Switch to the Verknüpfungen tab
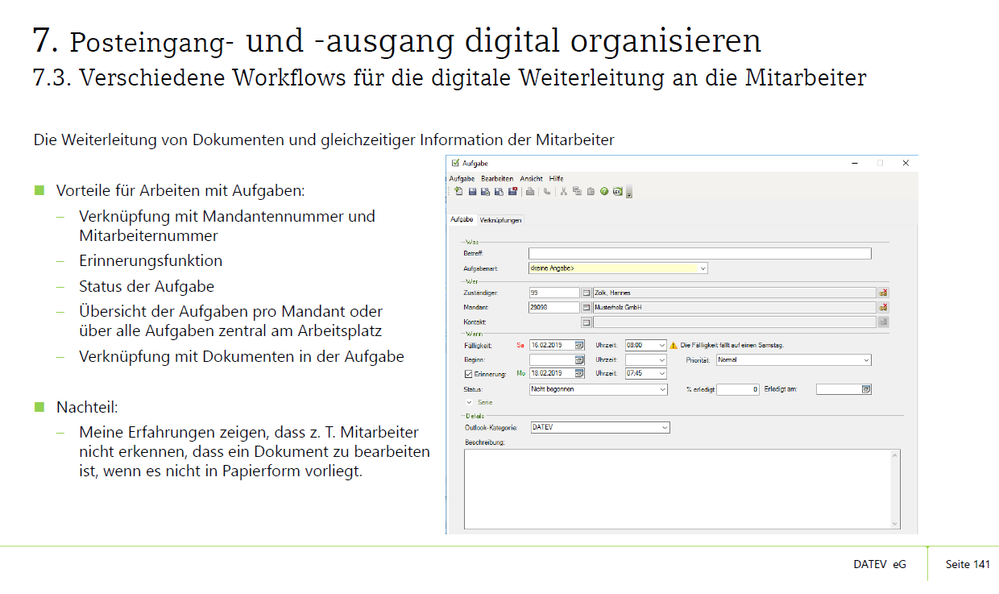 (x=500, y=220)
